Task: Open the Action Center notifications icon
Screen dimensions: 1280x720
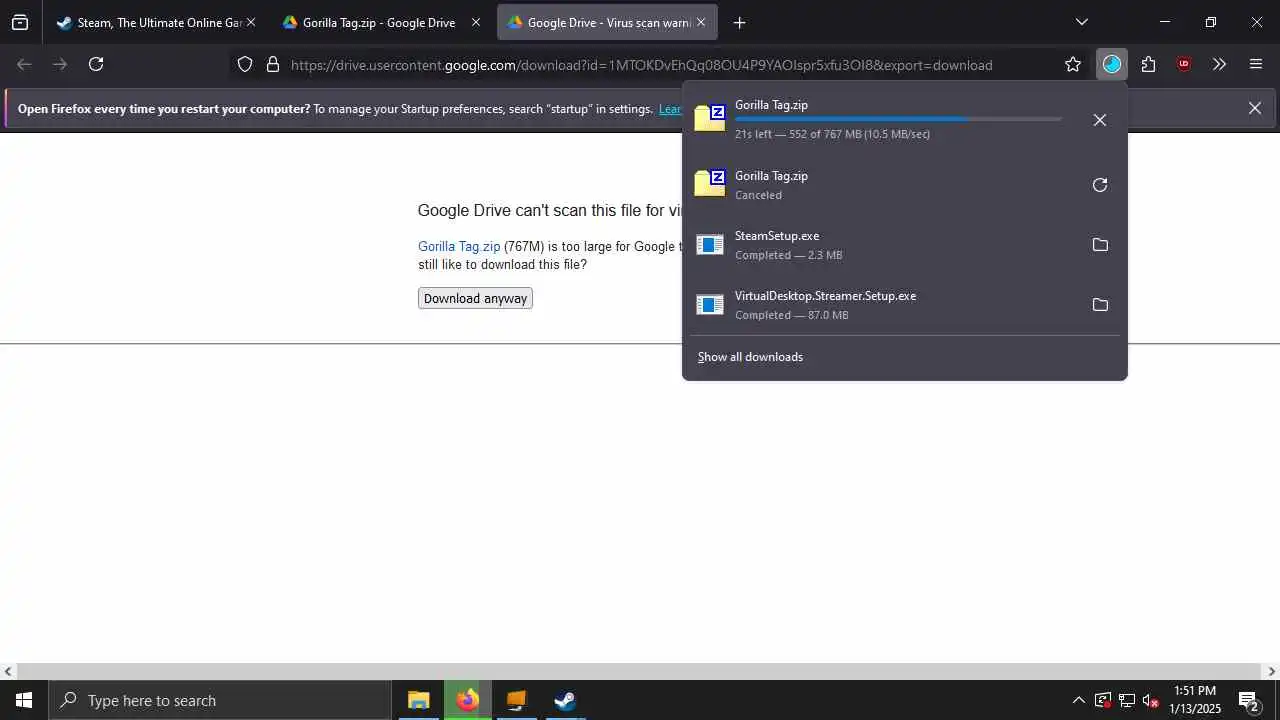Action: [1249, 700]
